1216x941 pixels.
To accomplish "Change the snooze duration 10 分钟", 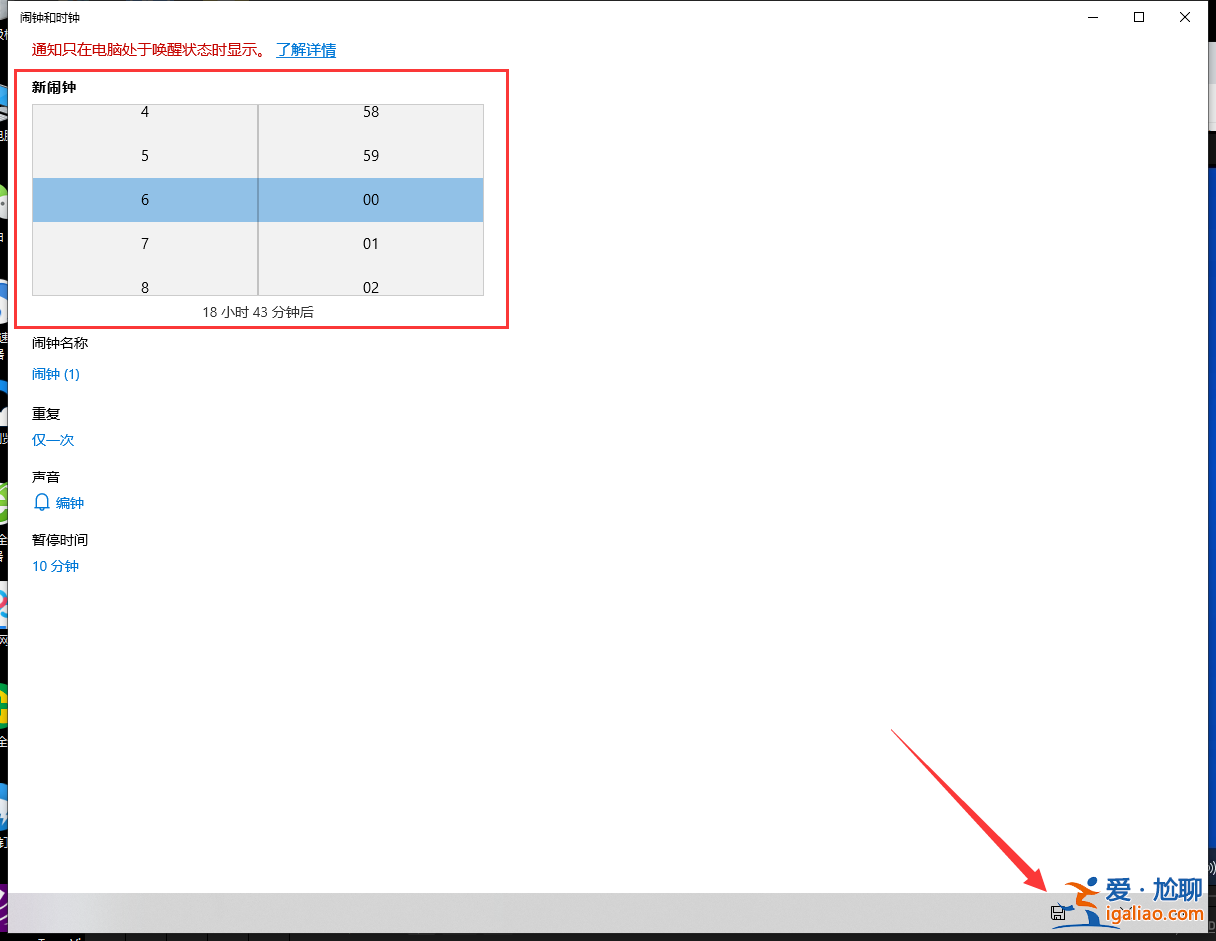I will (x=55, y=566).
